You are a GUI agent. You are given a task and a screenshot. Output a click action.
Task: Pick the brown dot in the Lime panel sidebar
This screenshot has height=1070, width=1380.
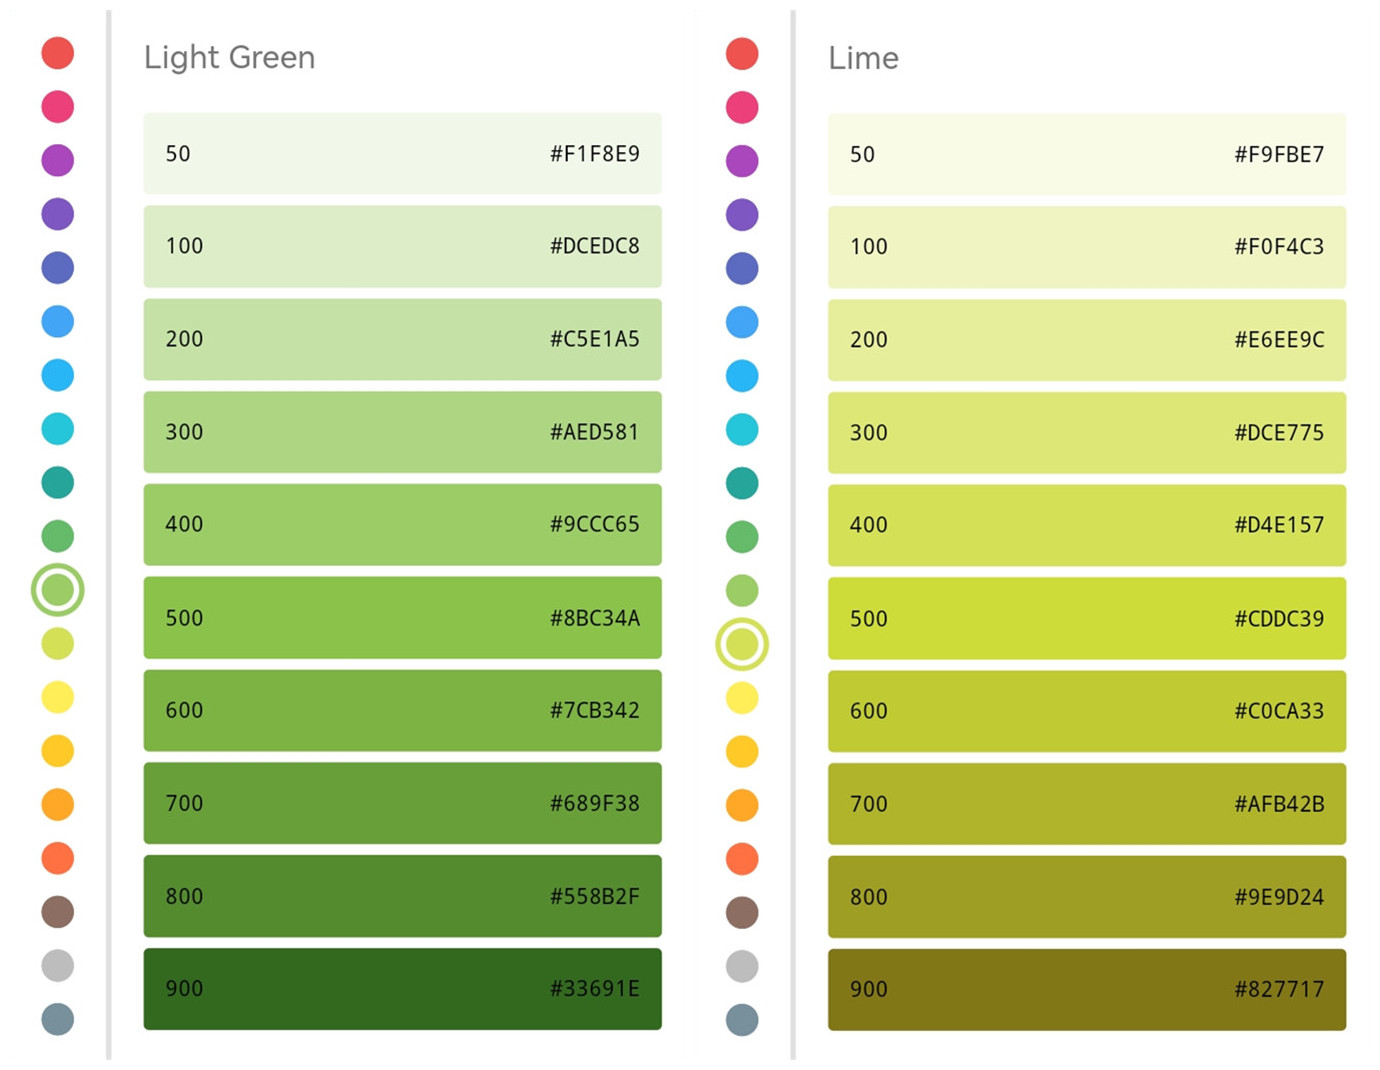click(742, 912)
